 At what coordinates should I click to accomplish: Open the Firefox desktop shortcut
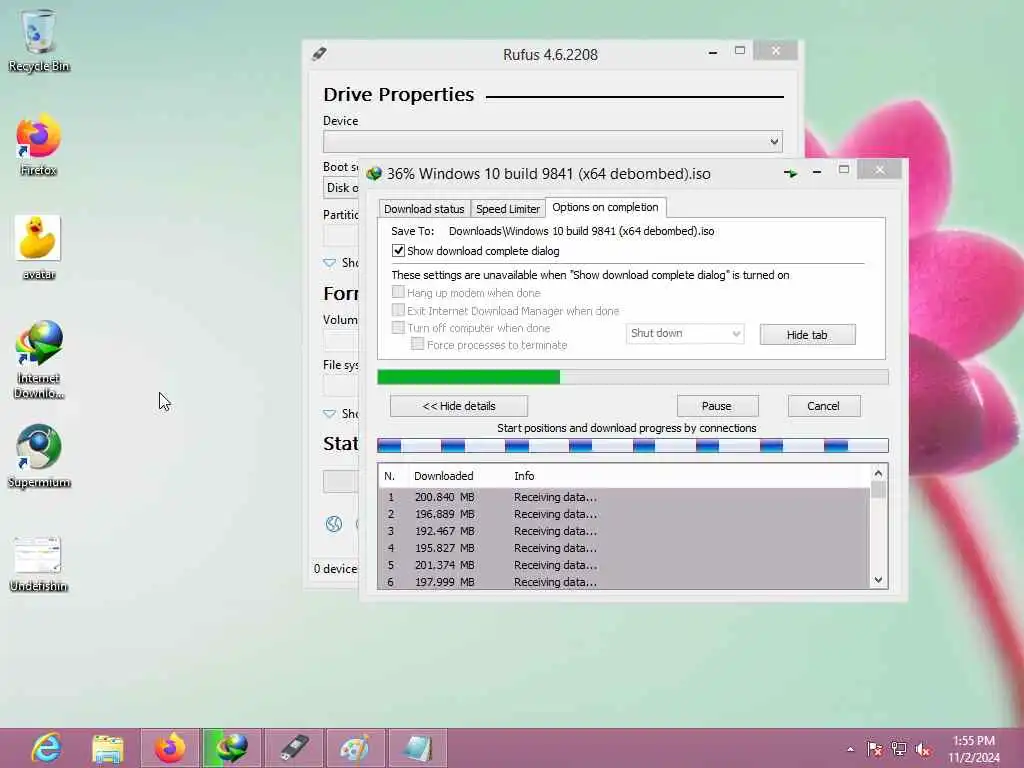(x=39, y=145)
